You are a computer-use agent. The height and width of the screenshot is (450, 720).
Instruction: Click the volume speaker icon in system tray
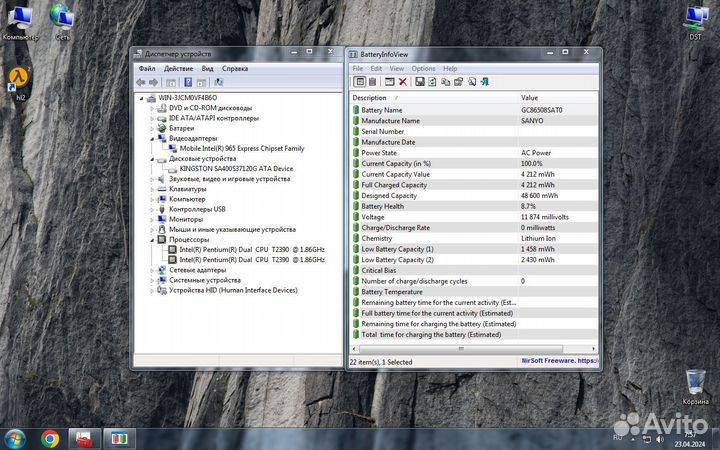(x=660, y=439)
